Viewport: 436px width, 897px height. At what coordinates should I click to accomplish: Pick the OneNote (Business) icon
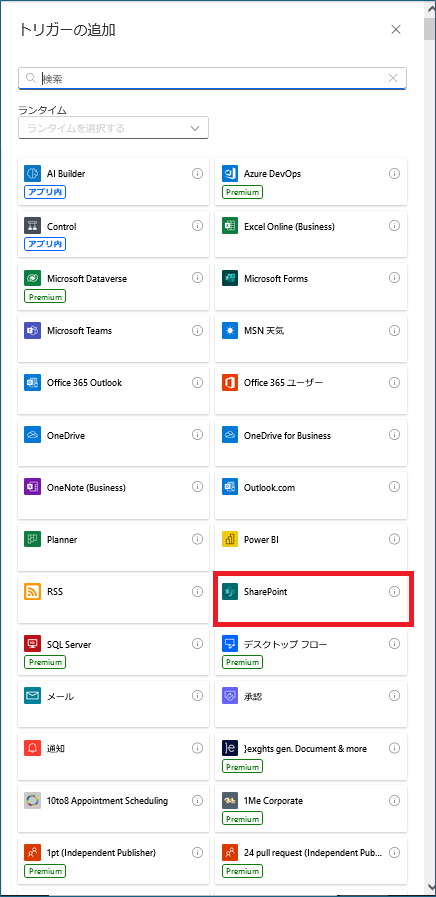(x=33, y=487)
